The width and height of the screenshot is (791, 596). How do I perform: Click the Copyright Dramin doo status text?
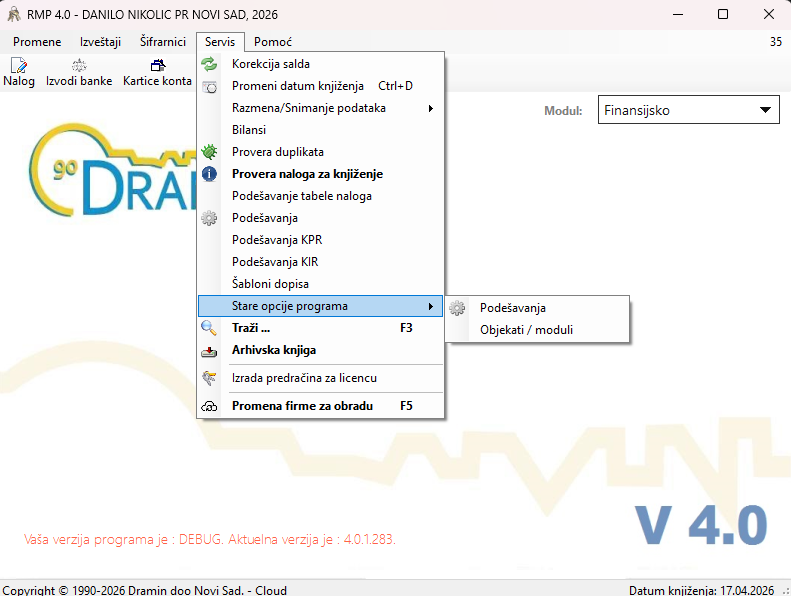[145, 590]
